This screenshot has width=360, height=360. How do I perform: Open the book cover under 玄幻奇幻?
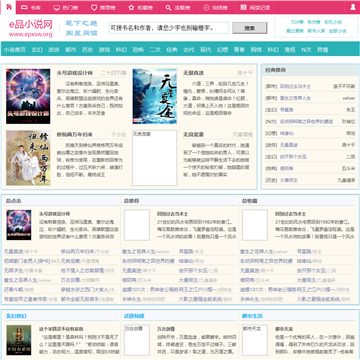(x=19, y=340)
